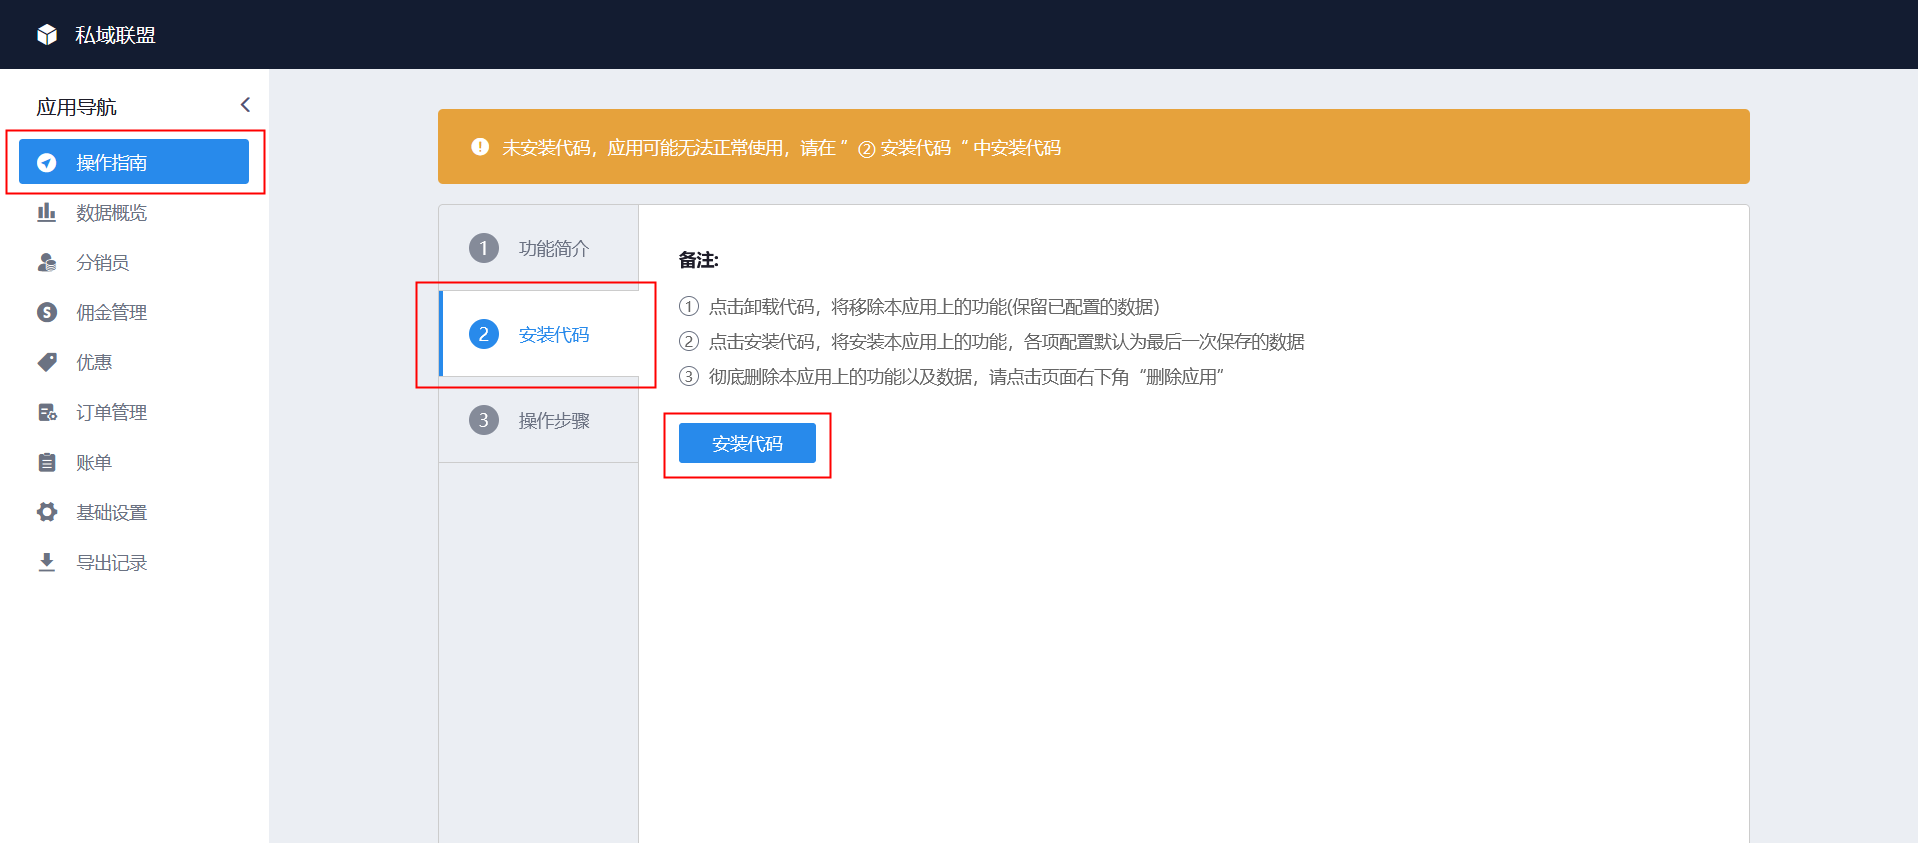
Task: Open the 基础设置 menu item
Action: (134, 512)
